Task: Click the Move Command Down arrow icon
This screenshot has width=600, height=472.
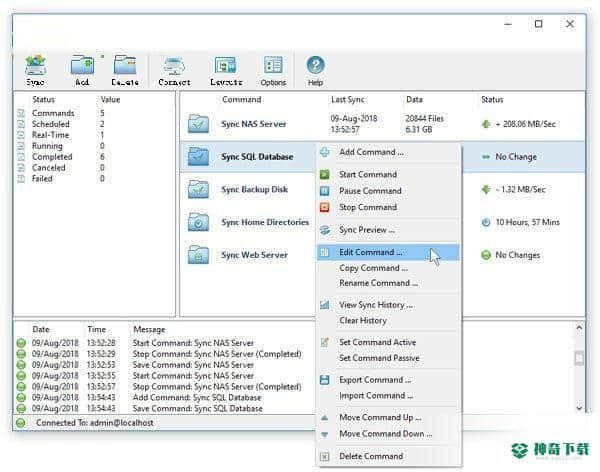Action: [324, 434]
